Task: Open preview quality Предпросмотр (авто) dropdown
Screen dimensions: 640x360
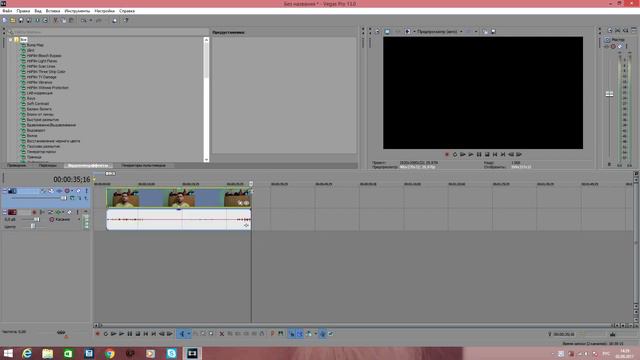Action: click(440, 31)
